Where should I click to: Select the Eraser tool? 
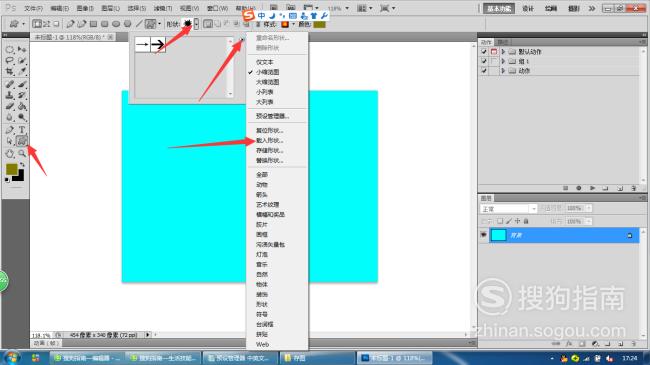[9, 107]
